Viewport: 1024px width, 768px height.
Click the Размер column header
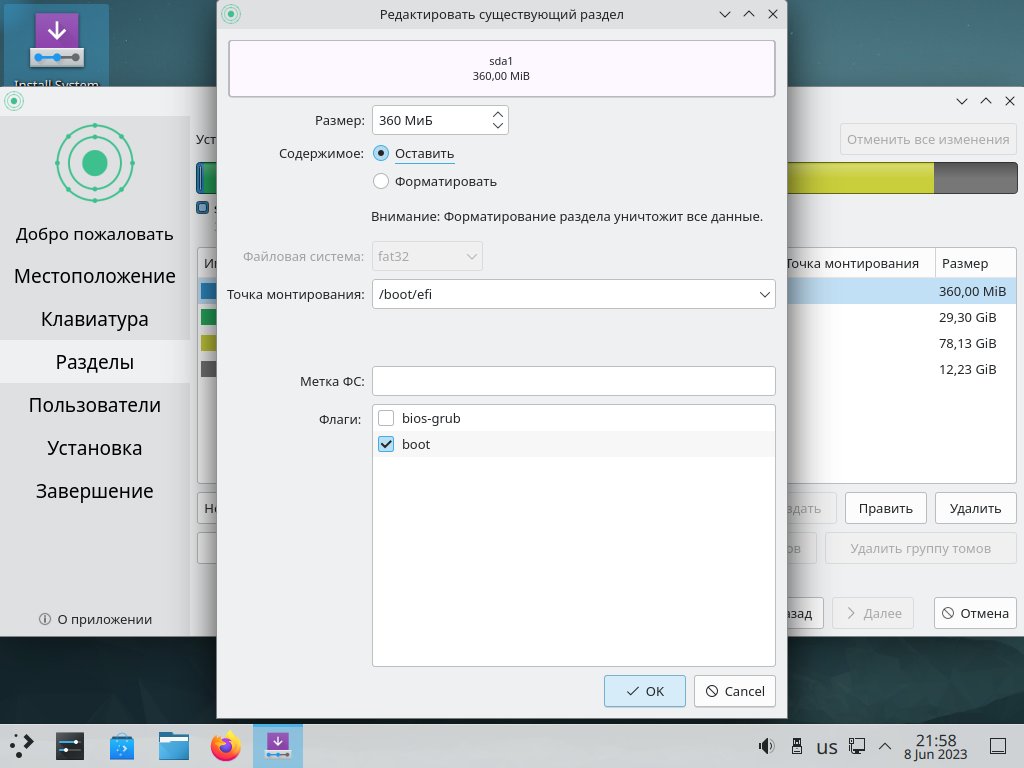pos(976,263)
